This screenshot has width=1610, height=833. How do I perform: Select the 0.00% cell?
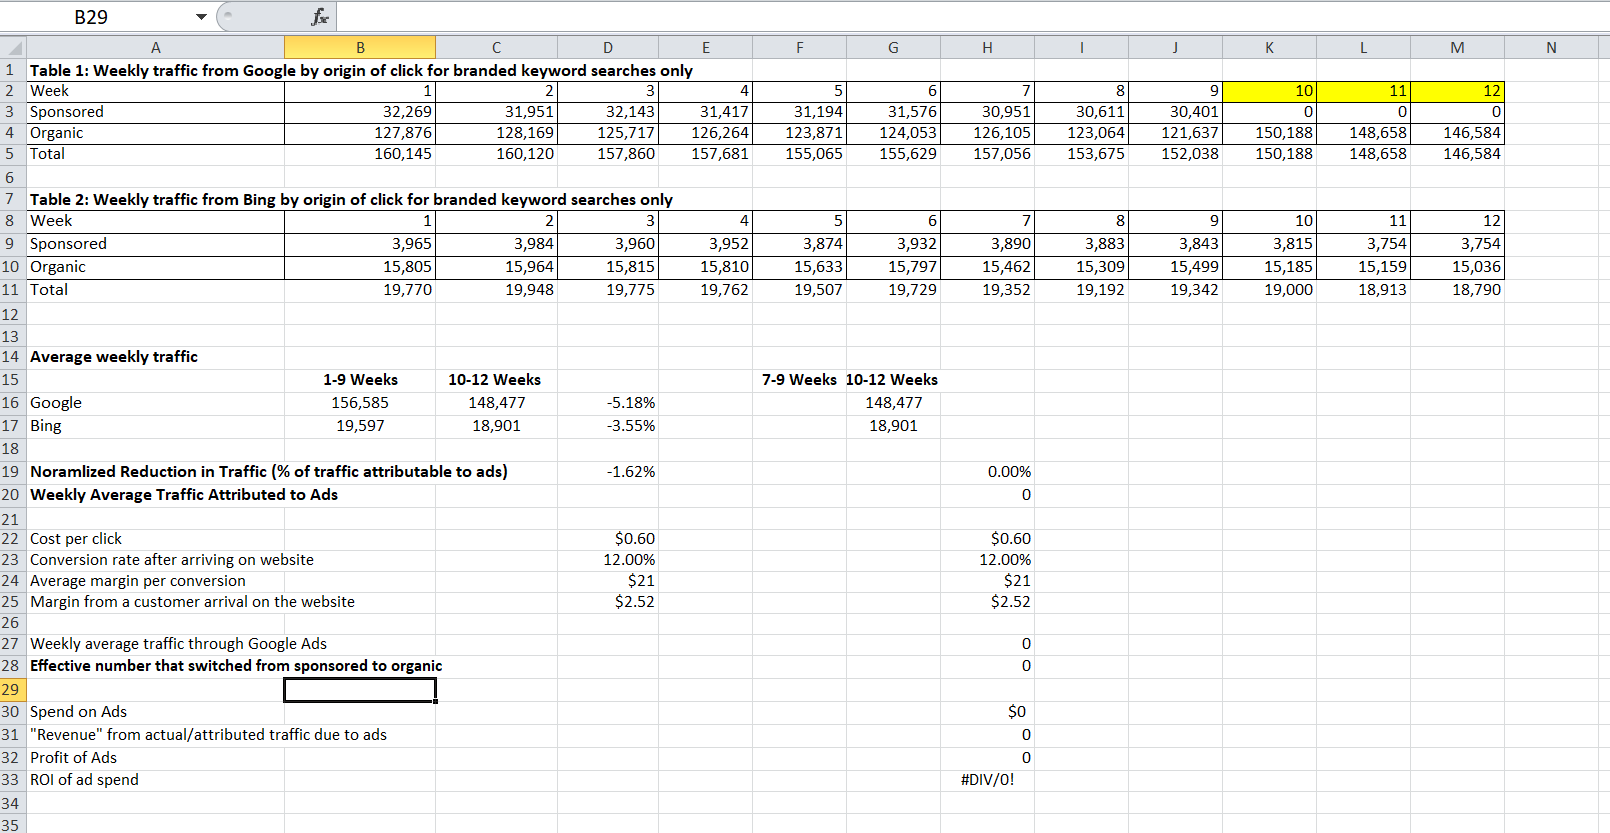coord(987,472)
